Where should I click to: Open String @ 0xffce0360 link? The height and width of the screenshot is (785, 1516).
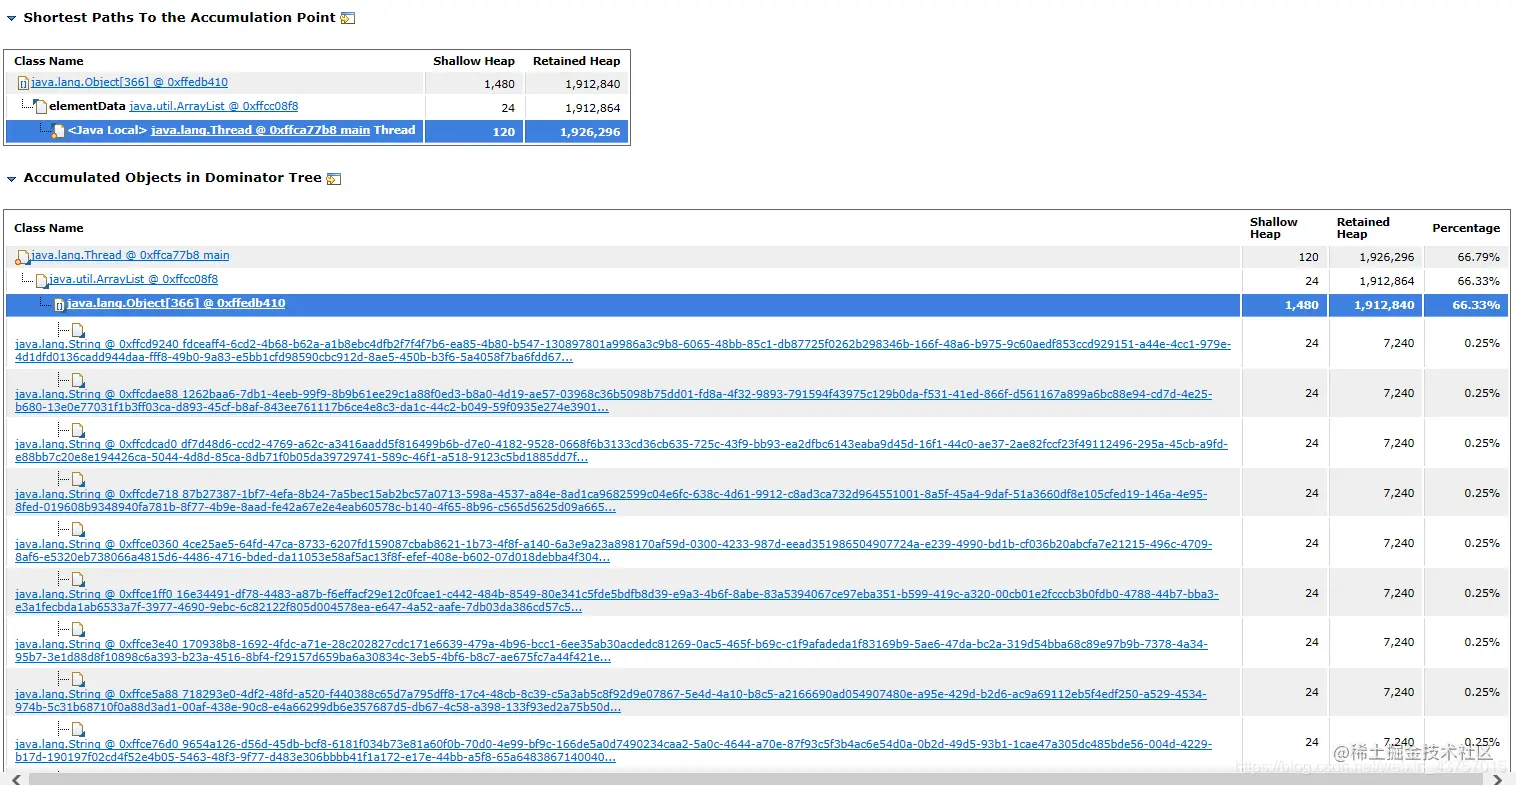pos(613,550)
